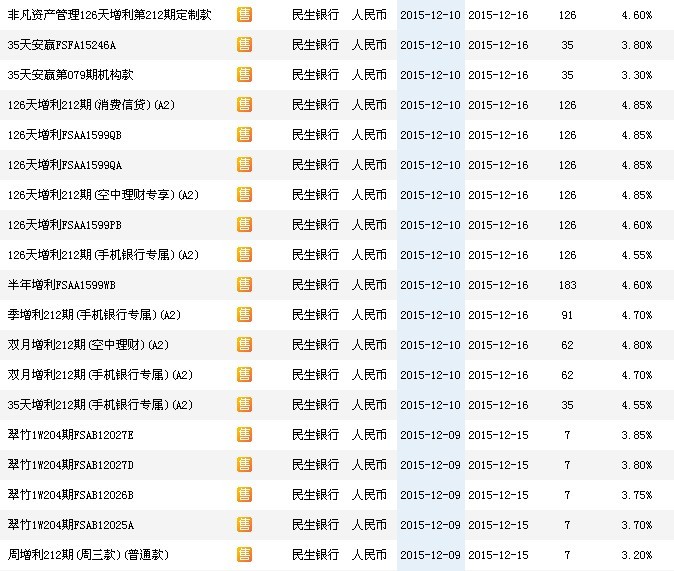
Task: Click the 售 icon for 35天安赢第079期机构款
Action: (244, 75)
